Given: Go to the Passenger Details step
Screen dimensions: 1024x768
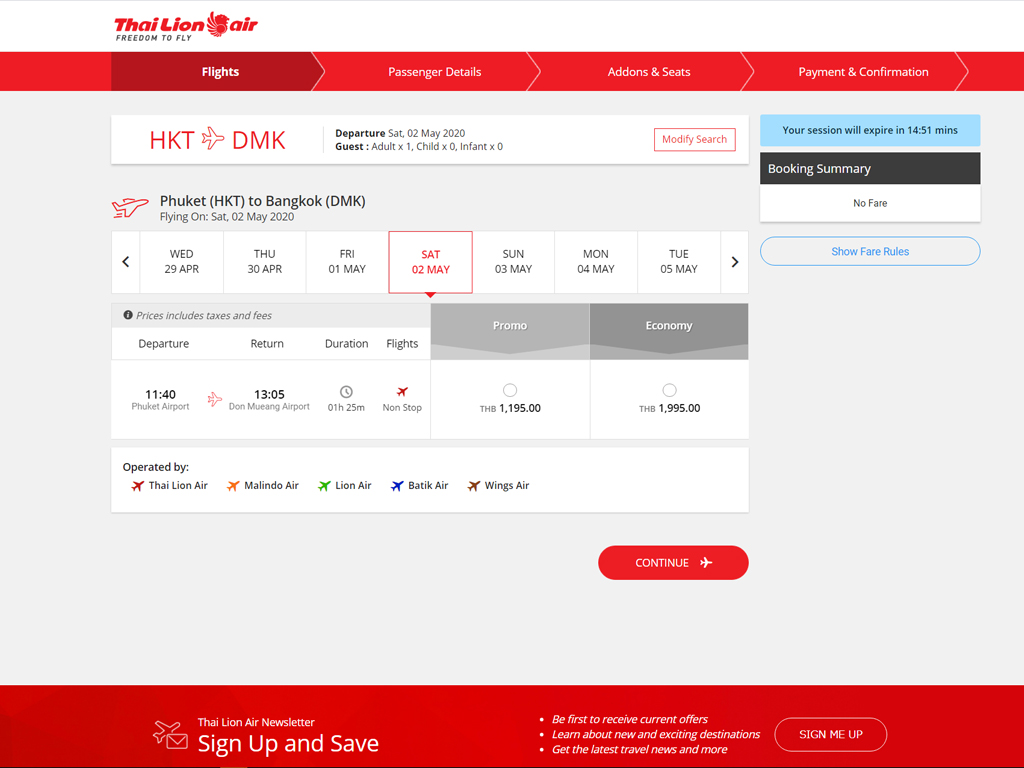Looking at the screenshot, I should click(x=434, y=72).
